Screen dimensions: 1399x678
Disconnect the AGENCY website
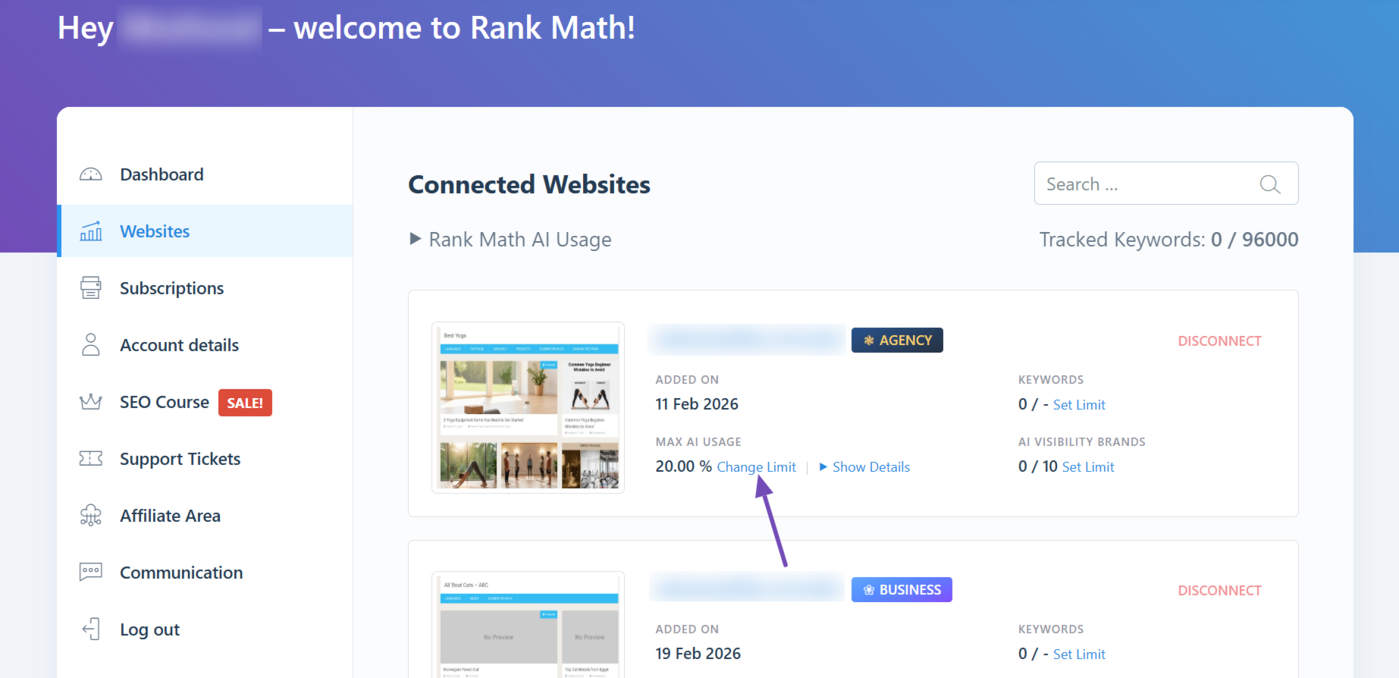1219,341
